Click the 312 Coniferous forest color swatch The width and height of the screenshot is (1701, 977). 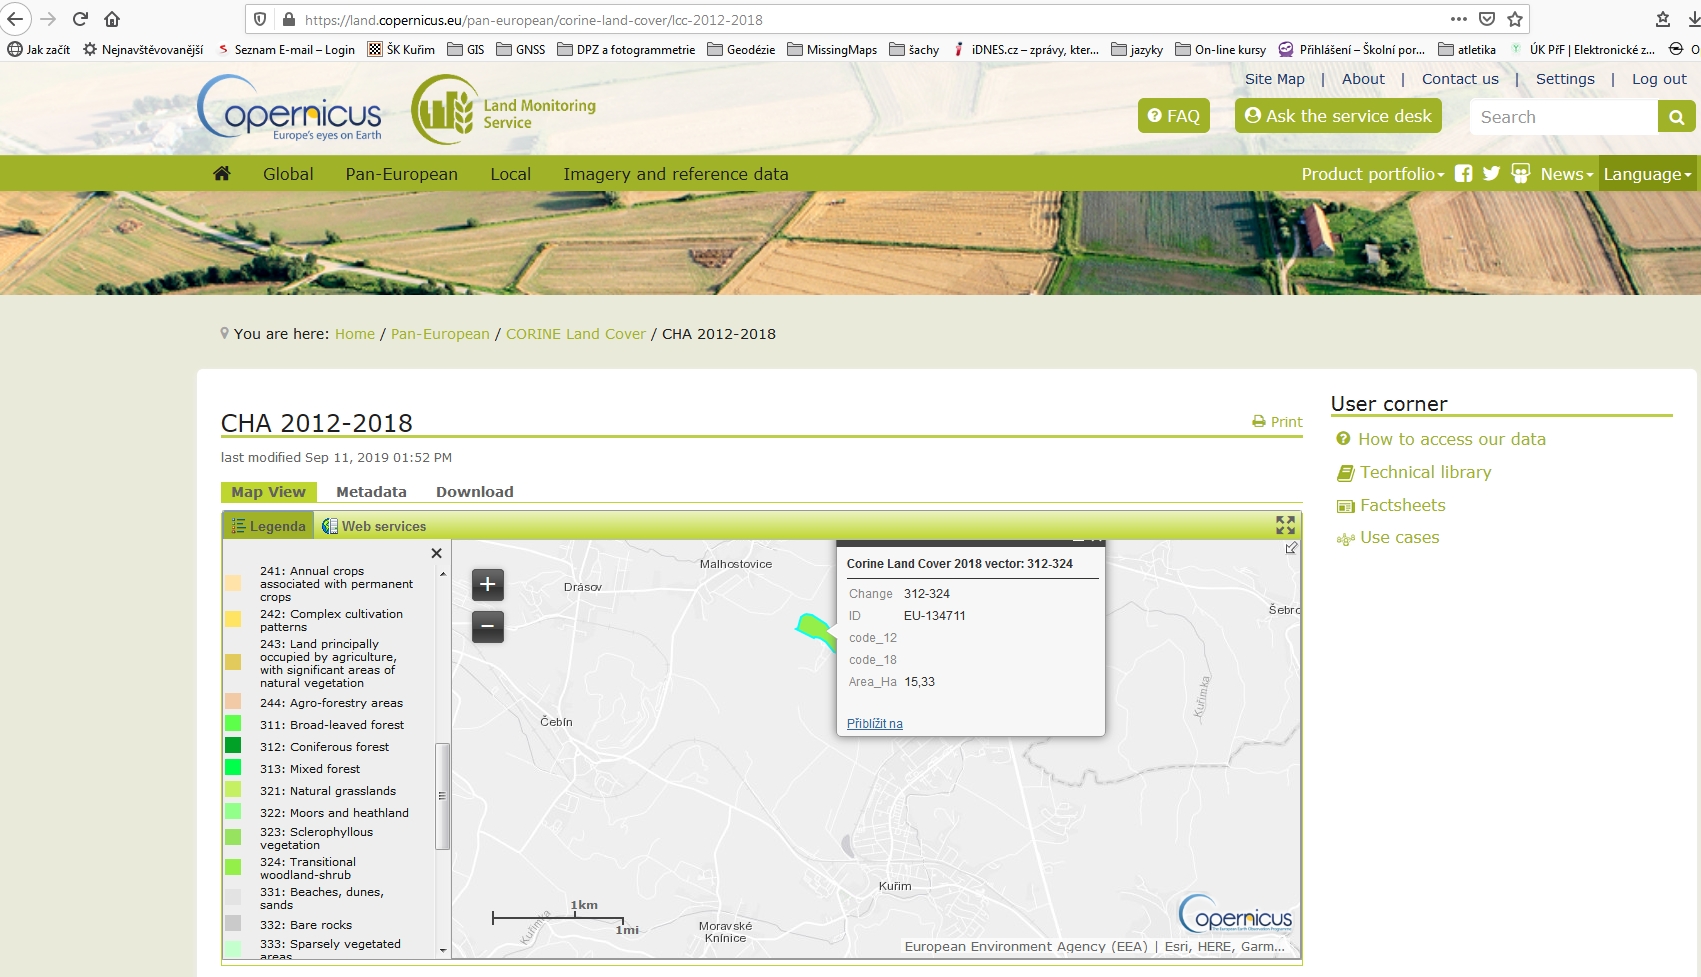[233, 745]
